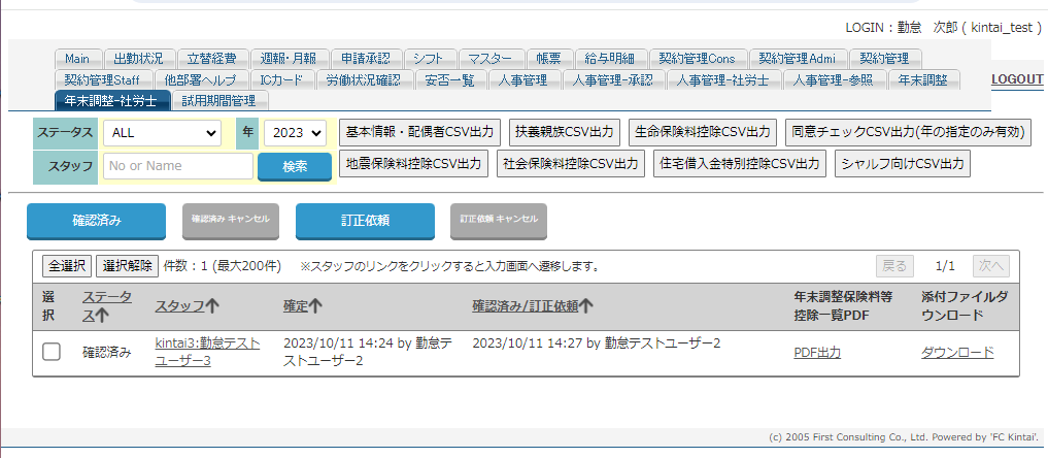The height and width of the screenshot is (459, 1058).
Task: Open the 年 2023 year dropdown
Action: 295,133
